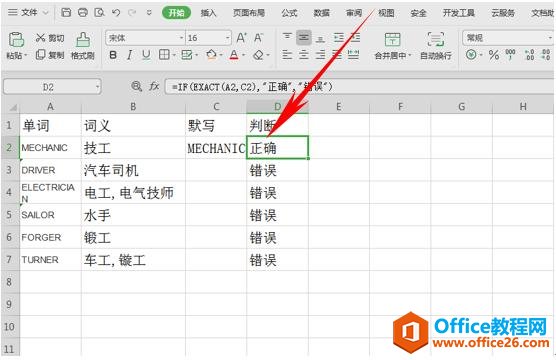Expand the borders dropdown arrow

pos(174,55)
